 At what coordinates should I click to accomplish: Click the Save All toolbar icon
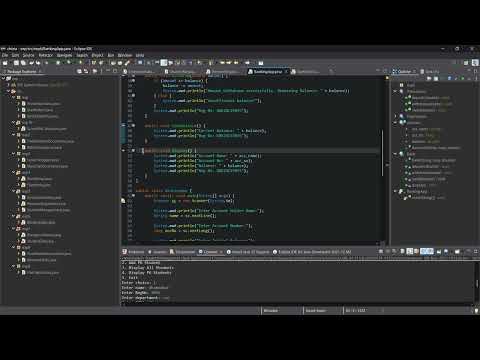(x=23, y=63)
